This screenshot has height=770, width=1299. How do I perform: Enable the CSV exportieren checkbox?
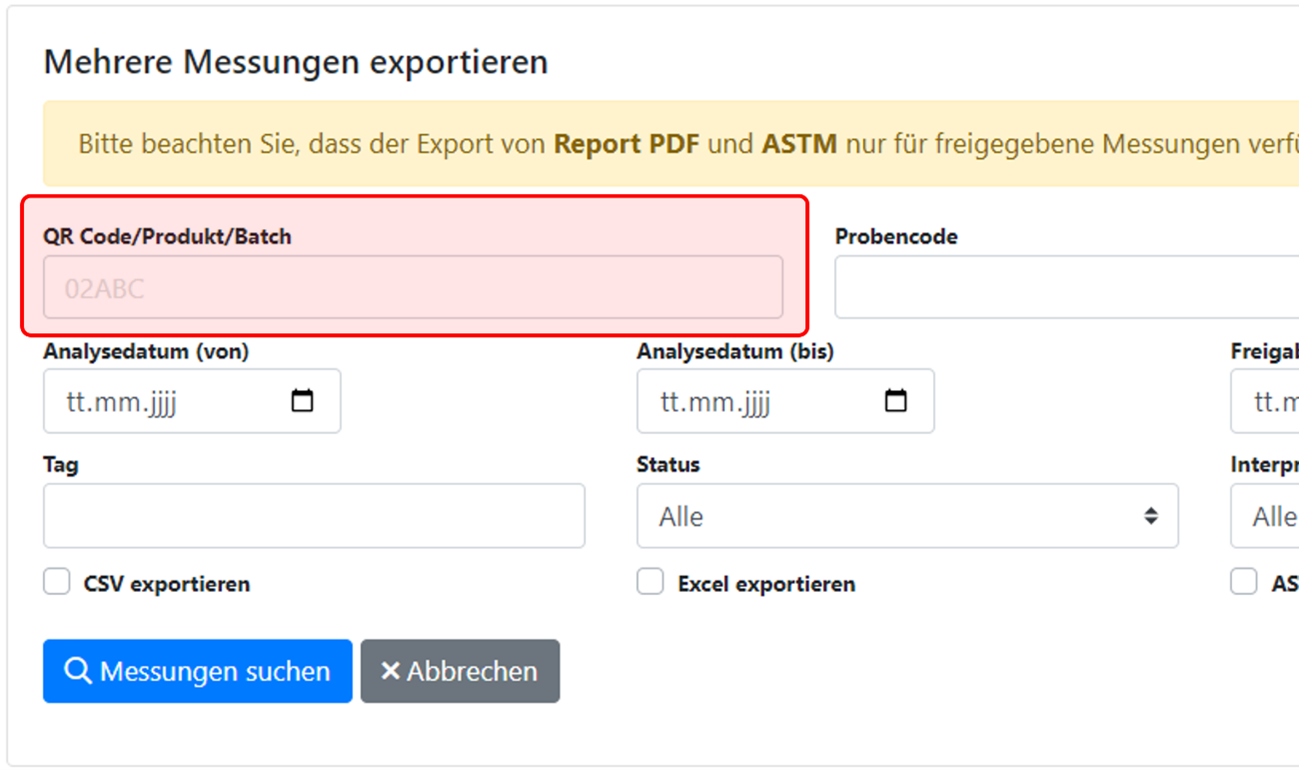[x=57, y=582]
